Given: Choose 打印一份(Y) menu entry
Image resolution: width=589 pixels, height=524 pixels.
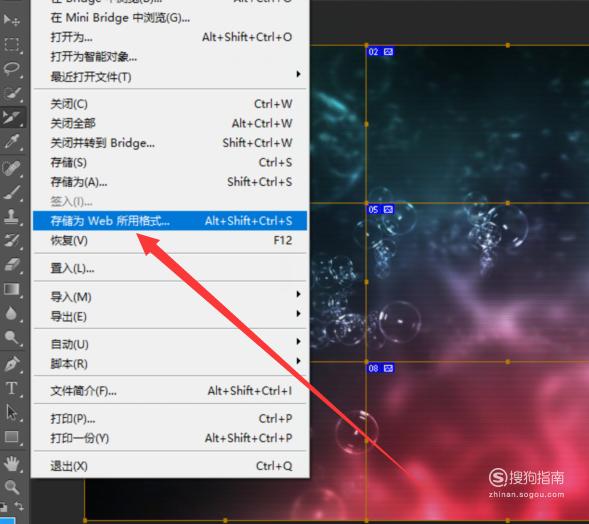Looking at the screenshot, I should (x=170, y=438).
